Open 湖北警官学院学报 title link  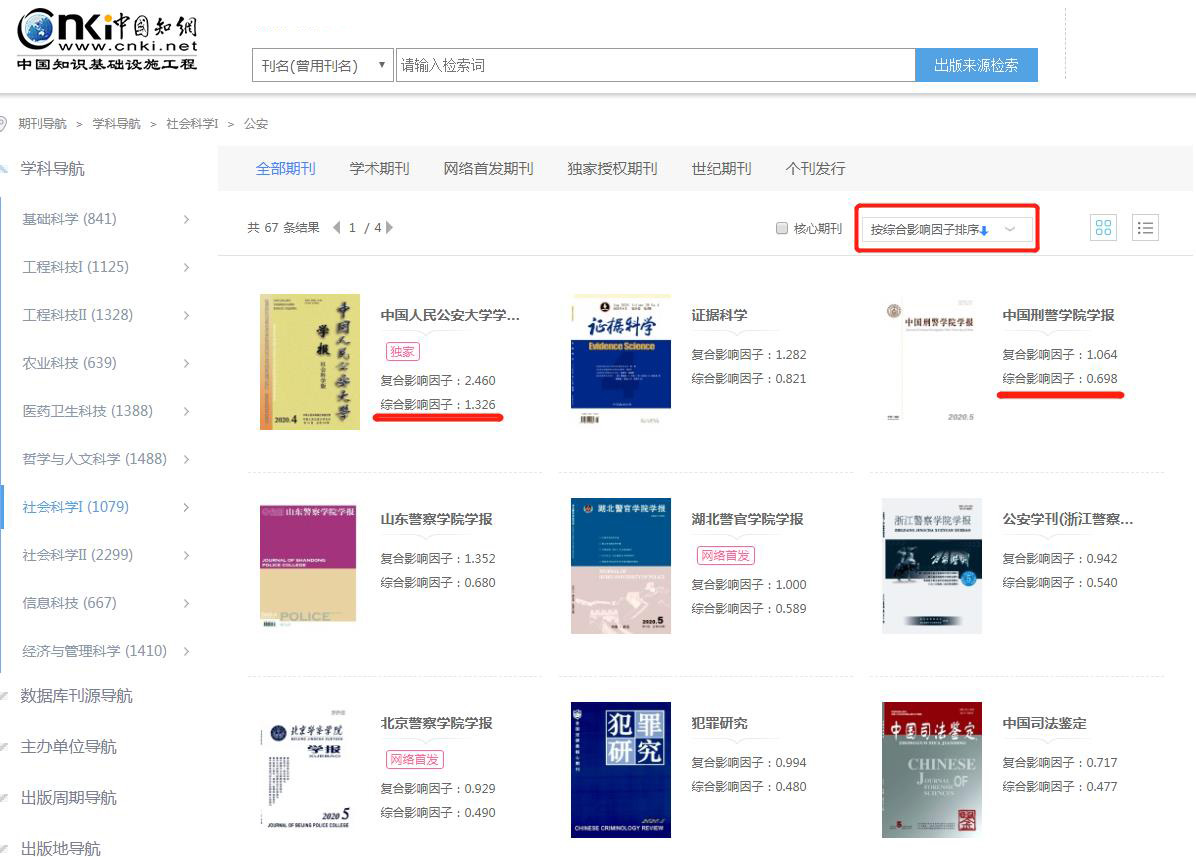click(x=748, y=519)
